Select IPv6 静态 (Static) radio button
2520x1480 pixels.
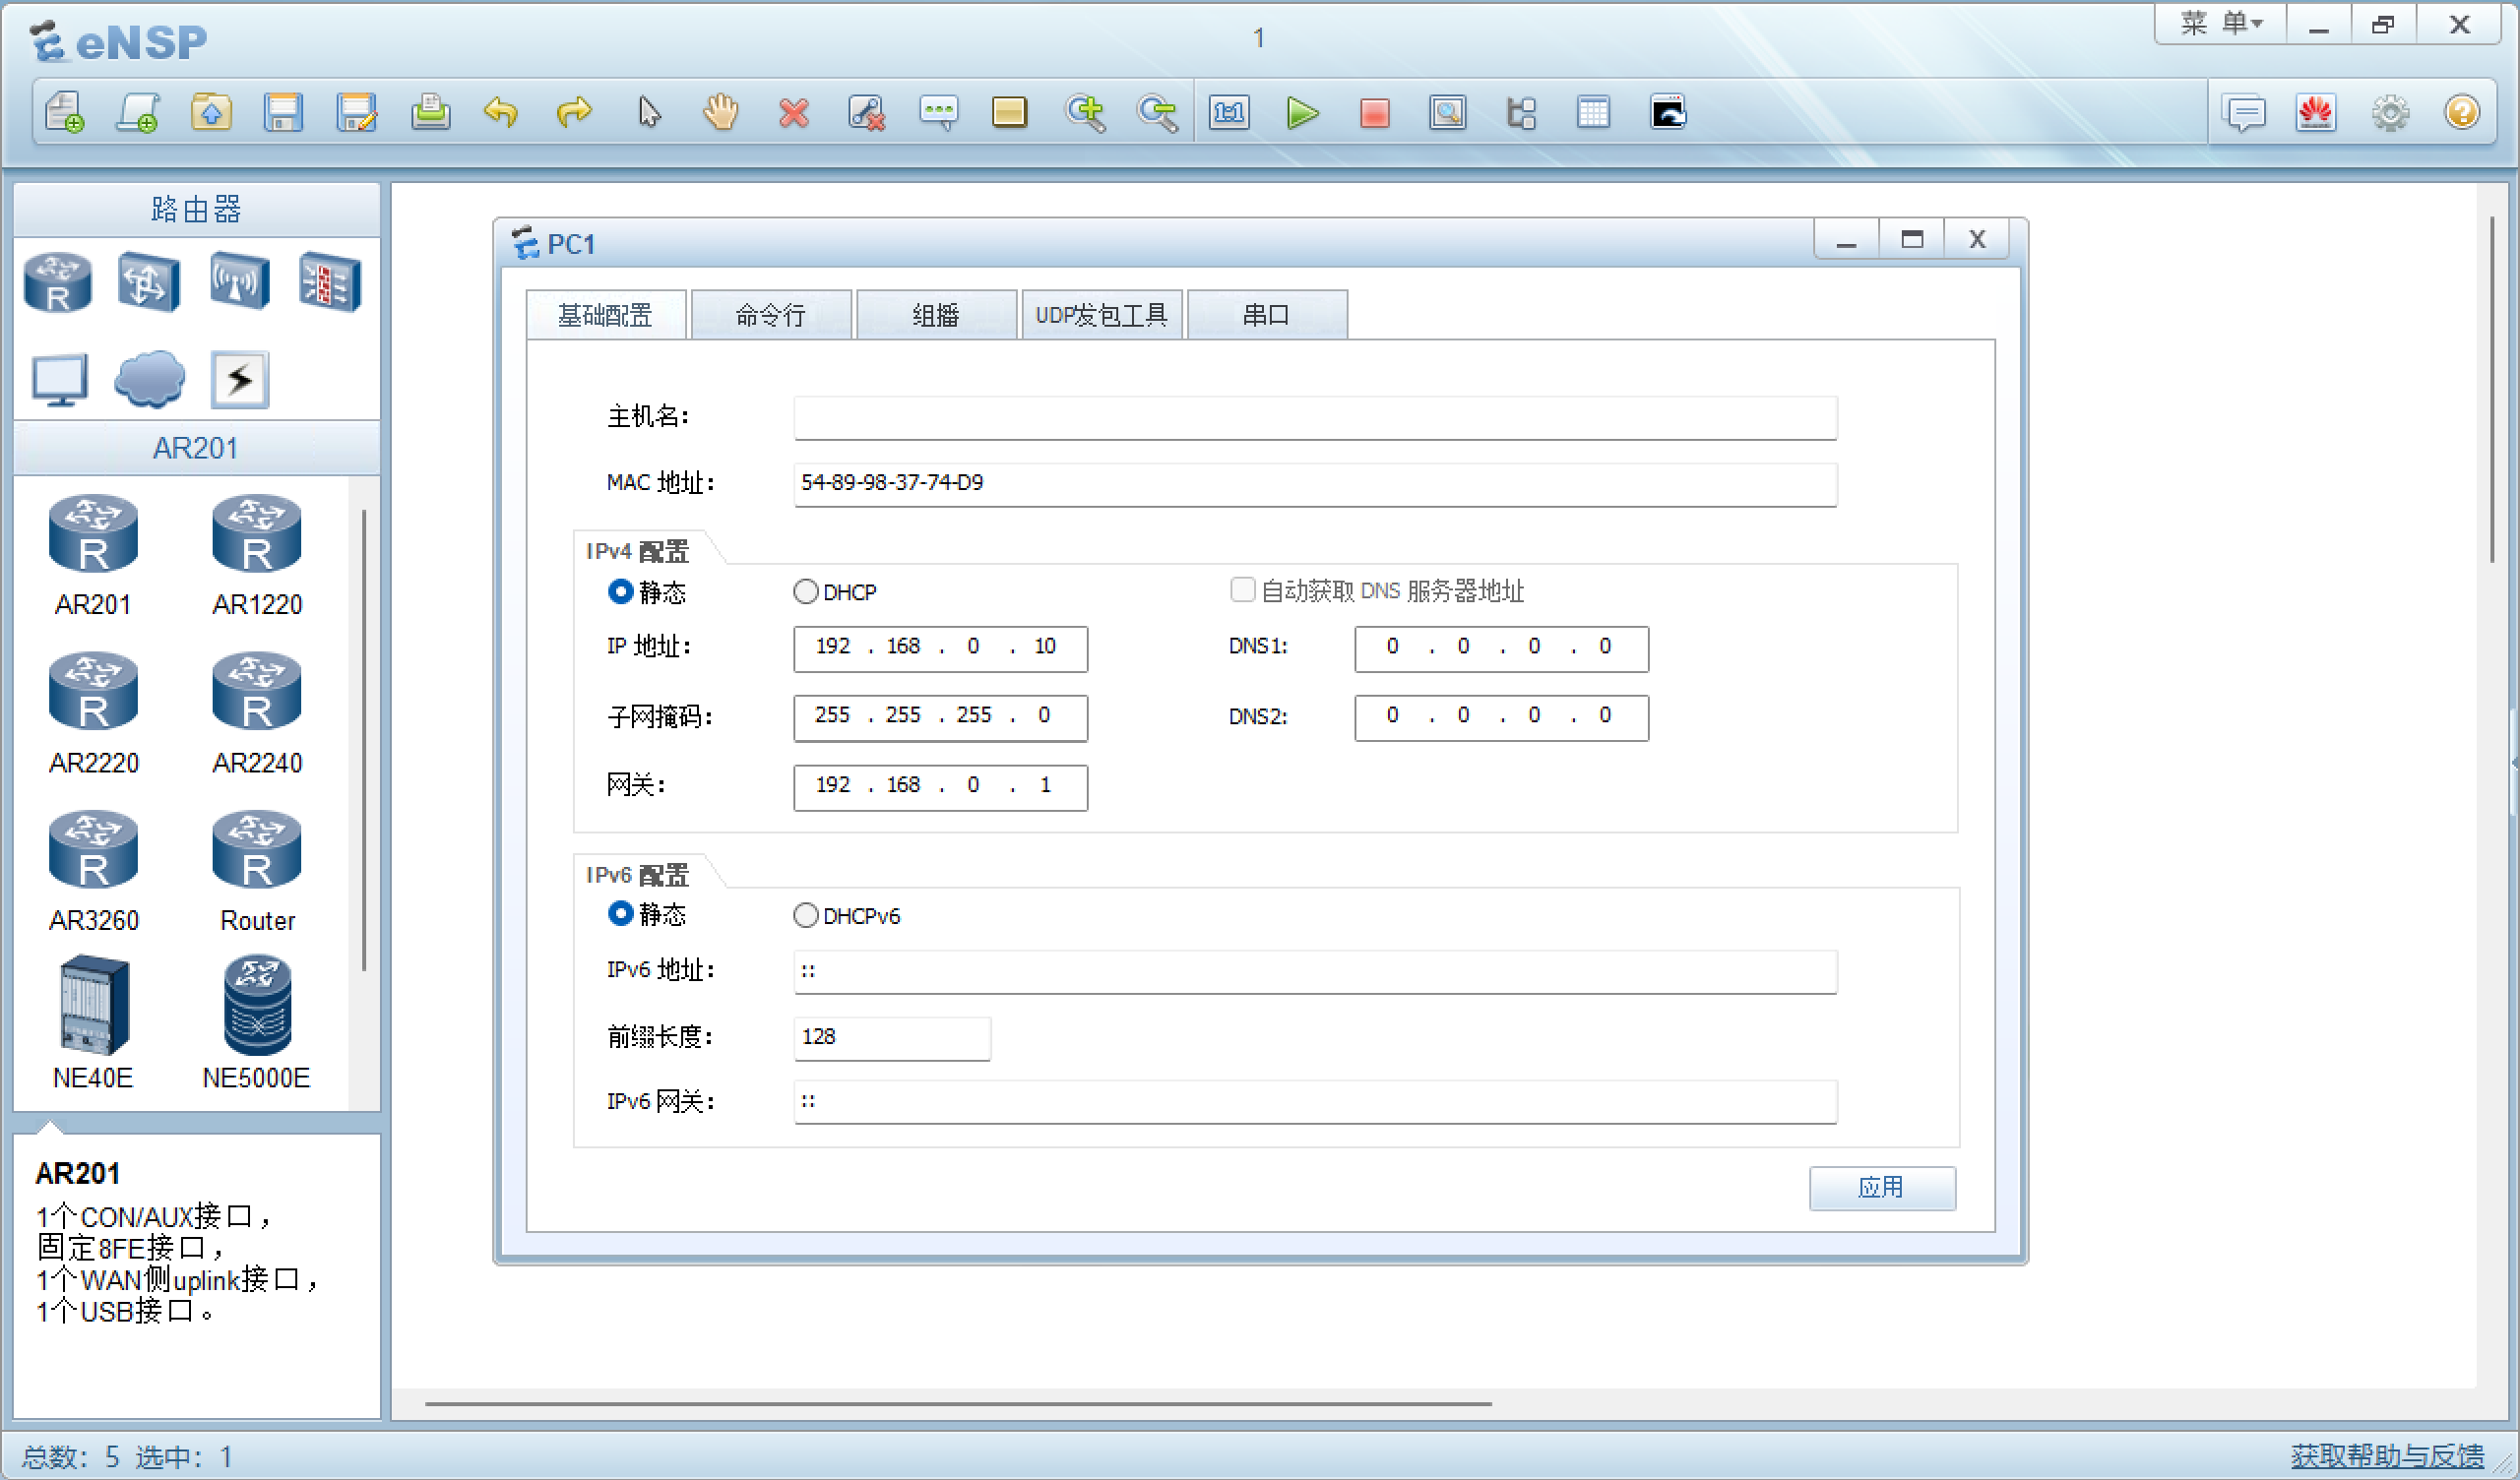[626, 916]
